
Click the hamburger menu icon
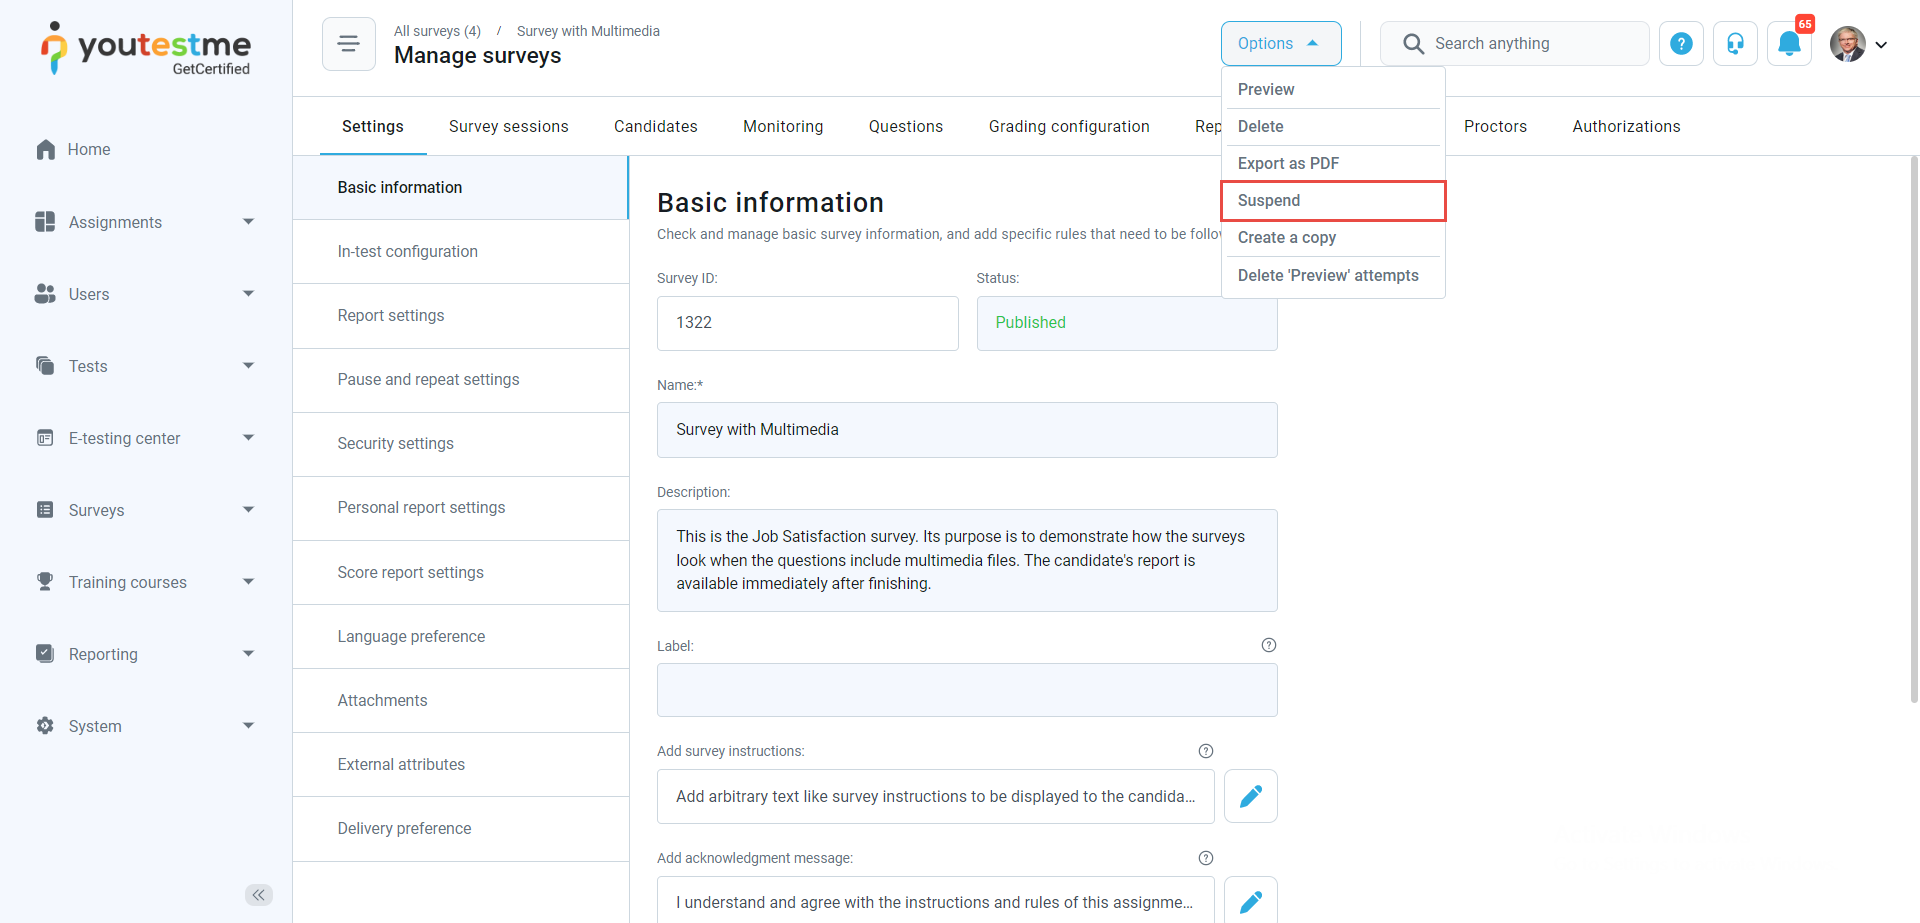pyautogui.click(x=348, y=44)
